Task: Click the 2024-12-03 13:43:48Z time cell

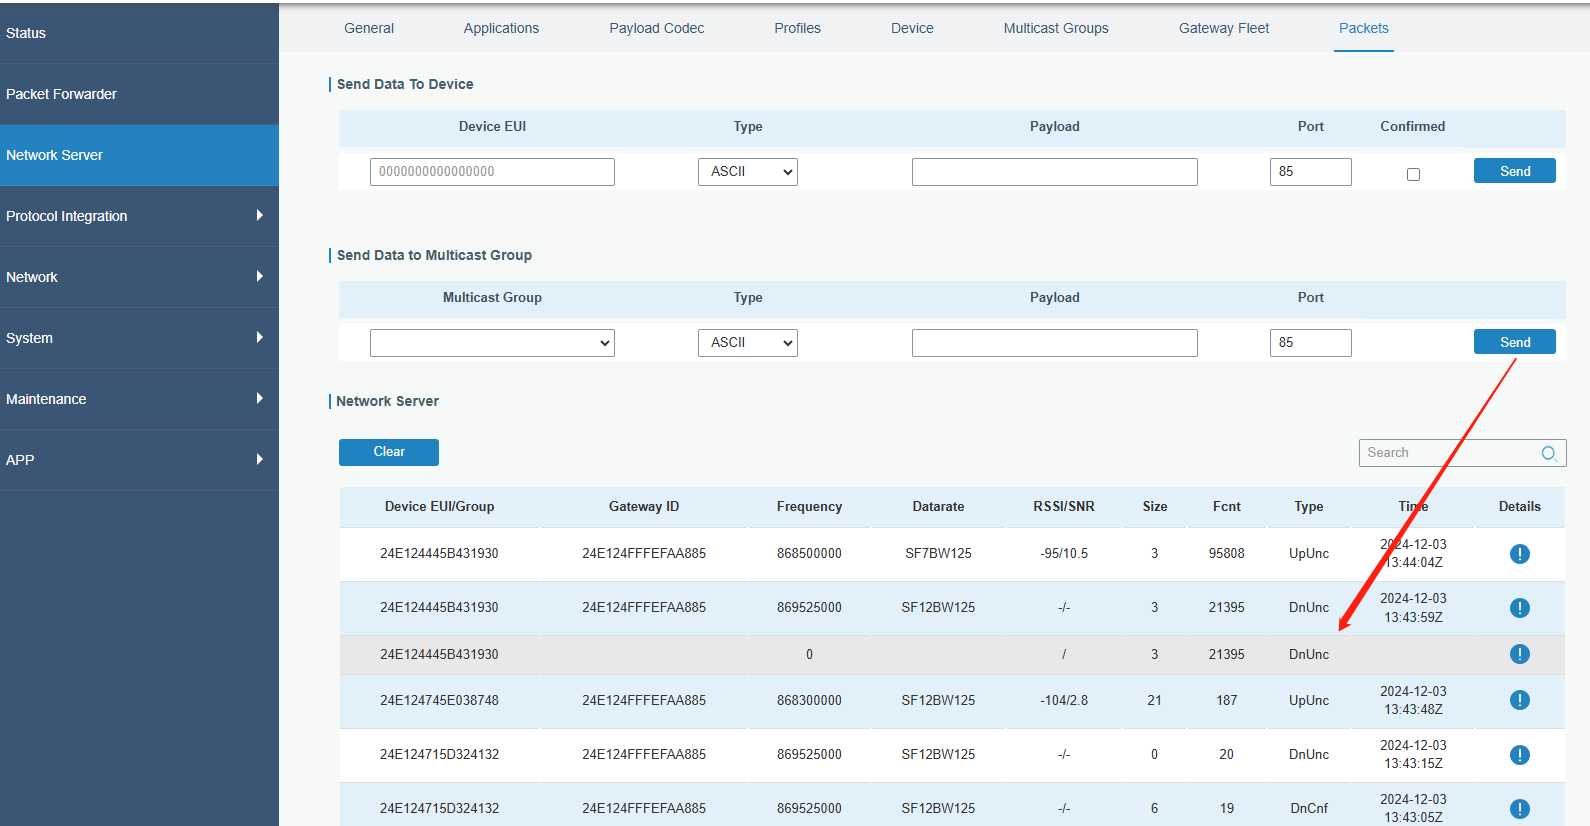Action: click(x=1413, y=700)
